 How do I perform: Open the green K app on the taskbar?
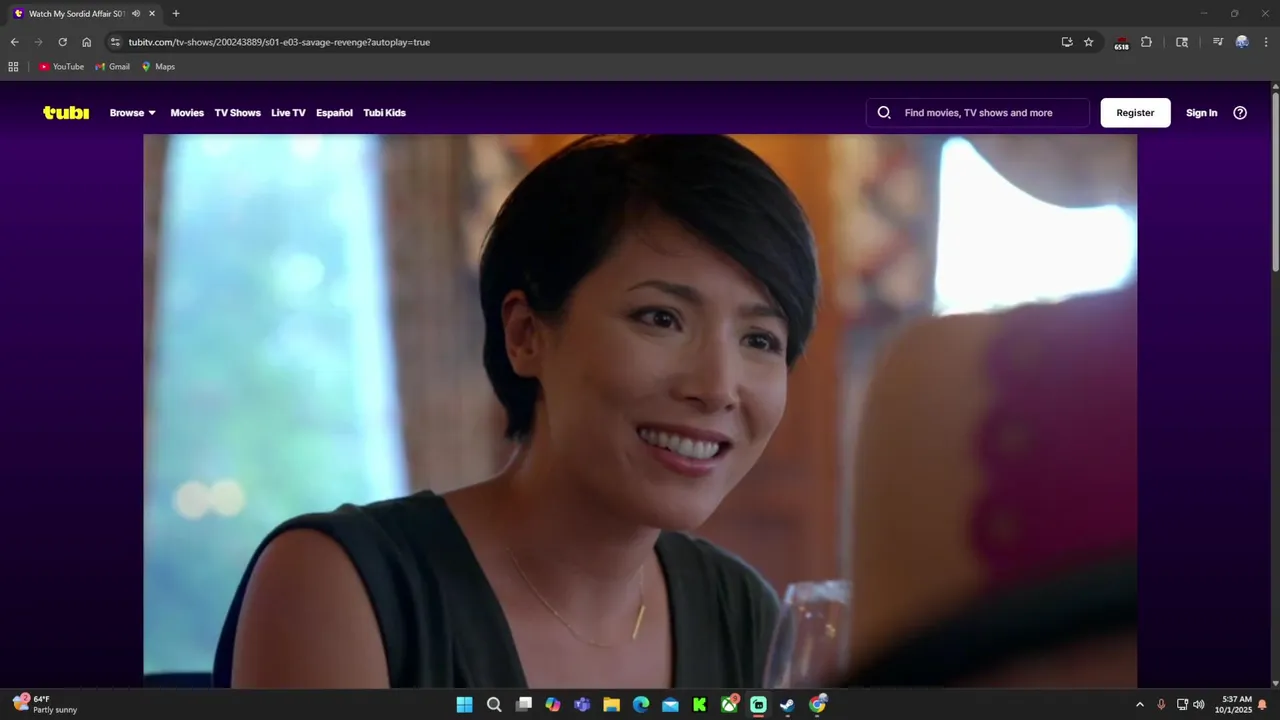coord(700,705)
